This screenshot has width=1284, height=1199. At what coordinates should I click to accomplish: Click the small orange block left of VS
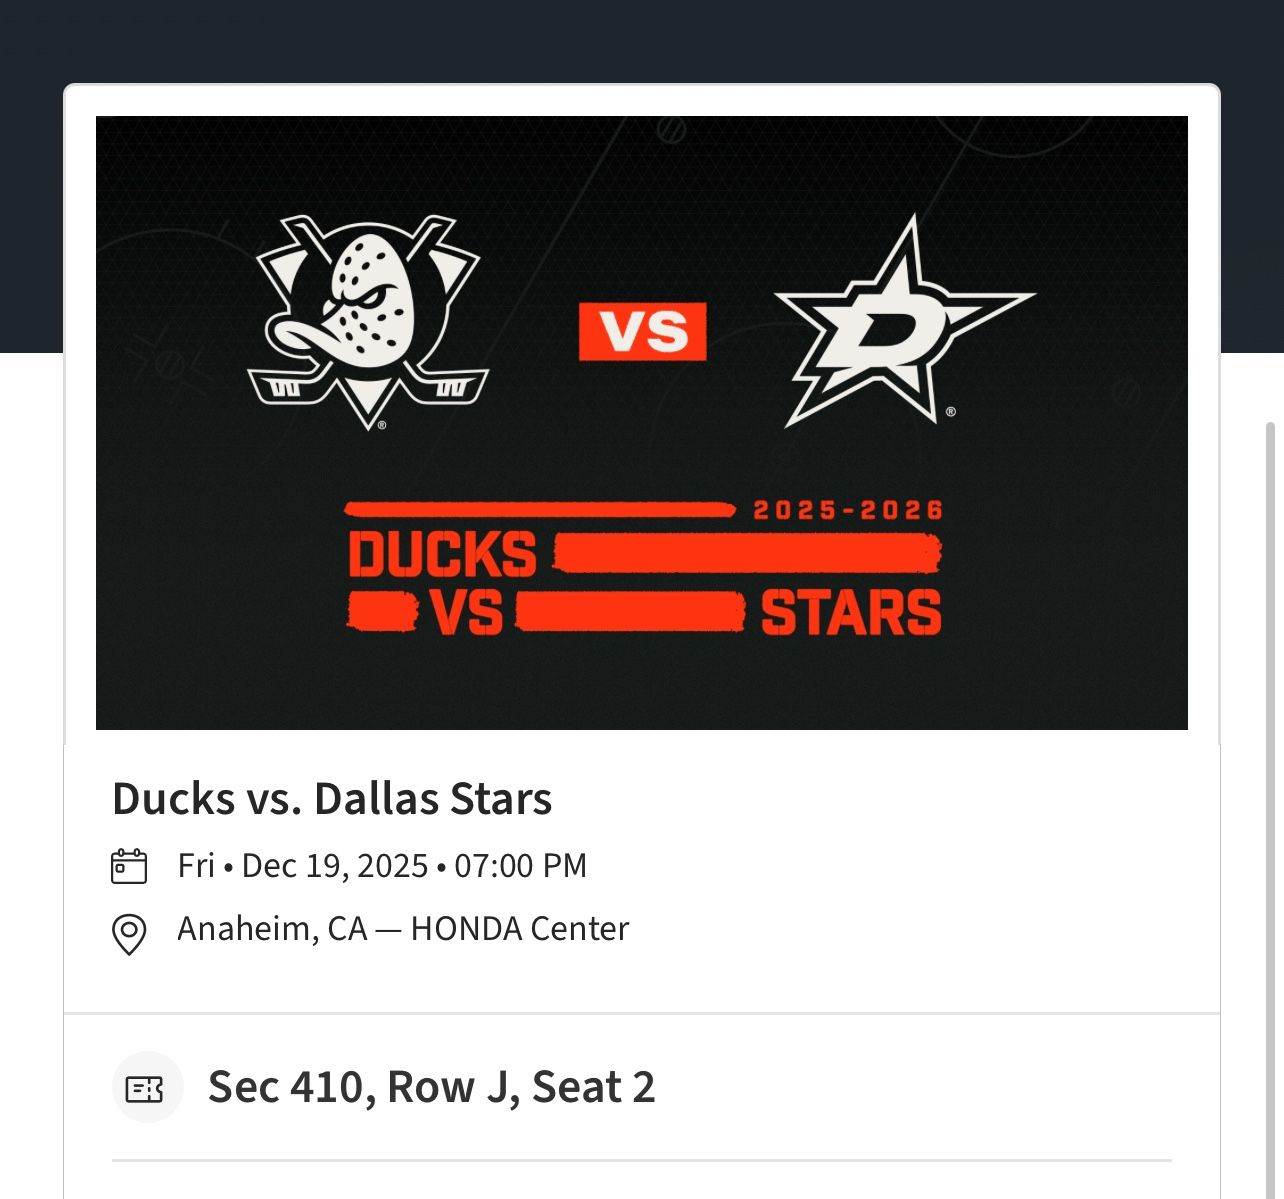(x=382, y=611)
